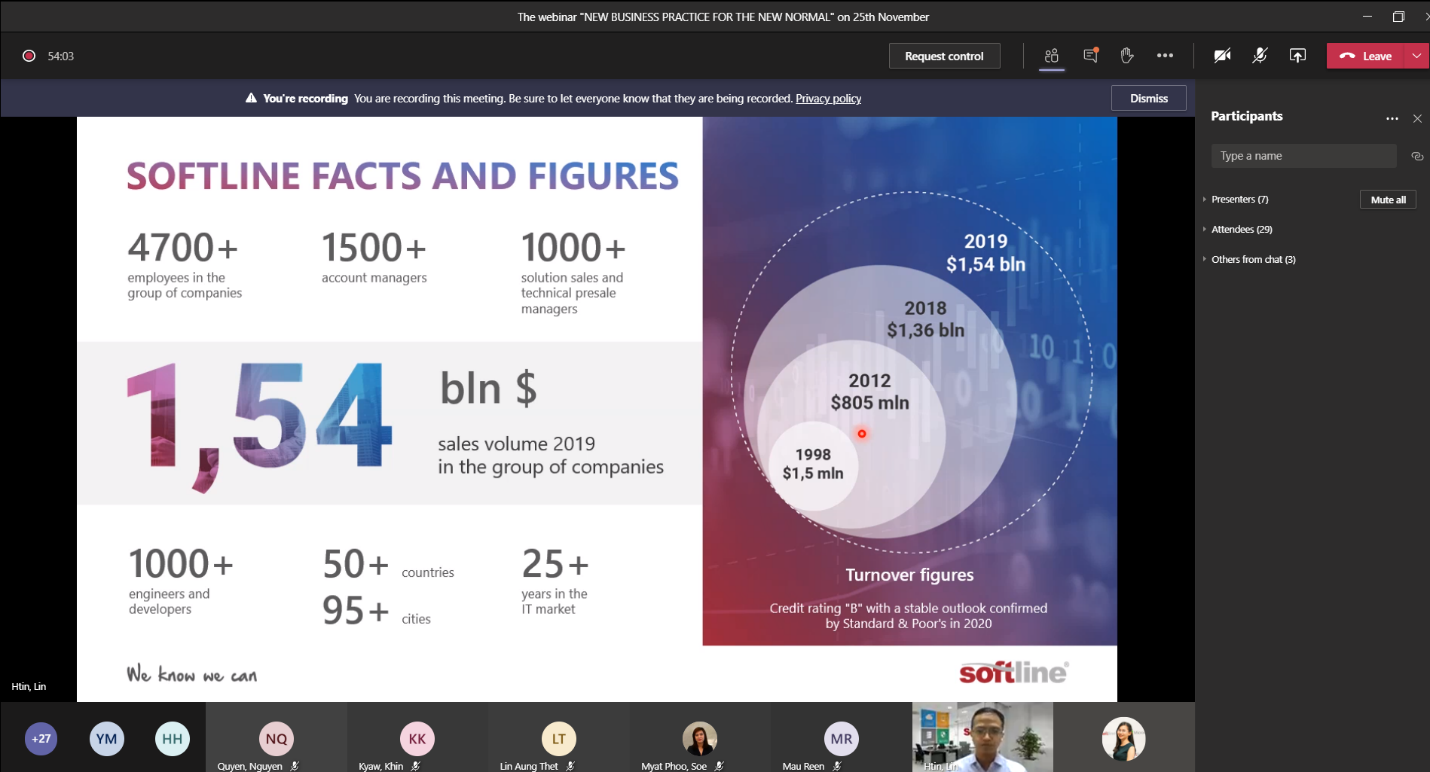Open the +27 more participants bubble
The image size is (1430, 772).
coord(41,739)
